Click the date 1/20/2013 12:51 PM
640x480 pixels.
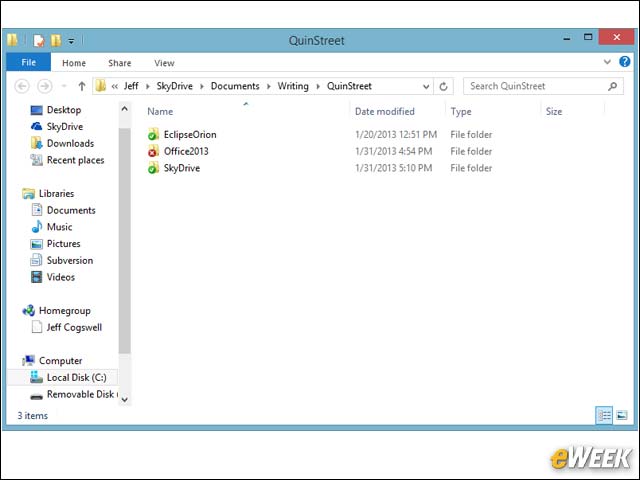click(x=396, y=135)
